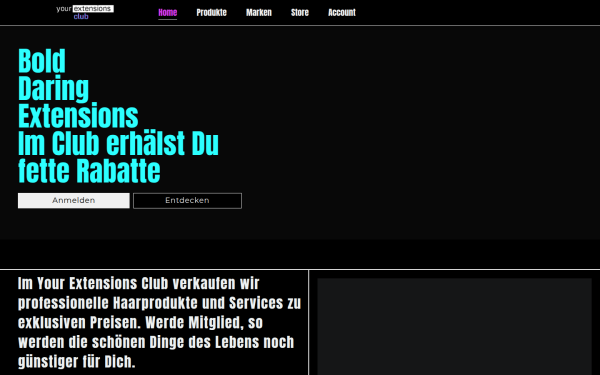
Task: Open the Store navigation link
Action: pos(300,13)
